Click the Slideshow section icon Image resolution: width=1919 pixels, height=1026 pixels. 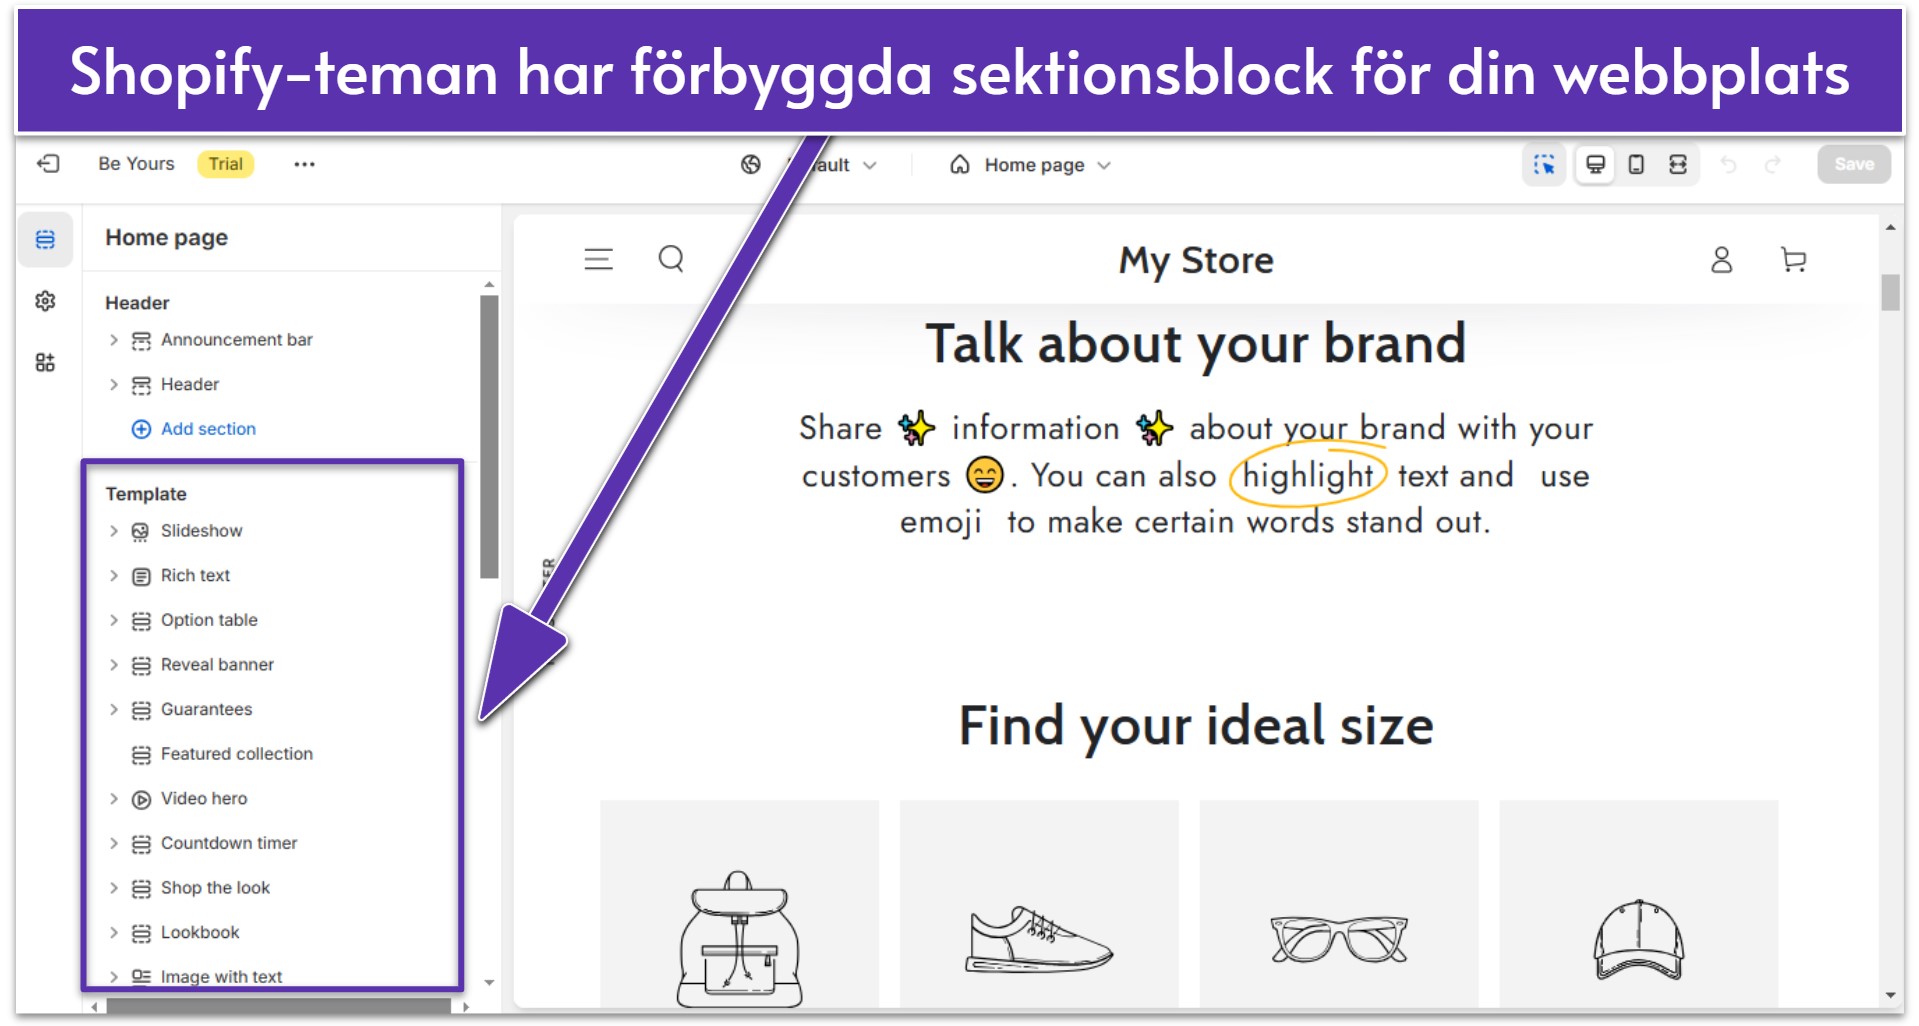(141, 532)
